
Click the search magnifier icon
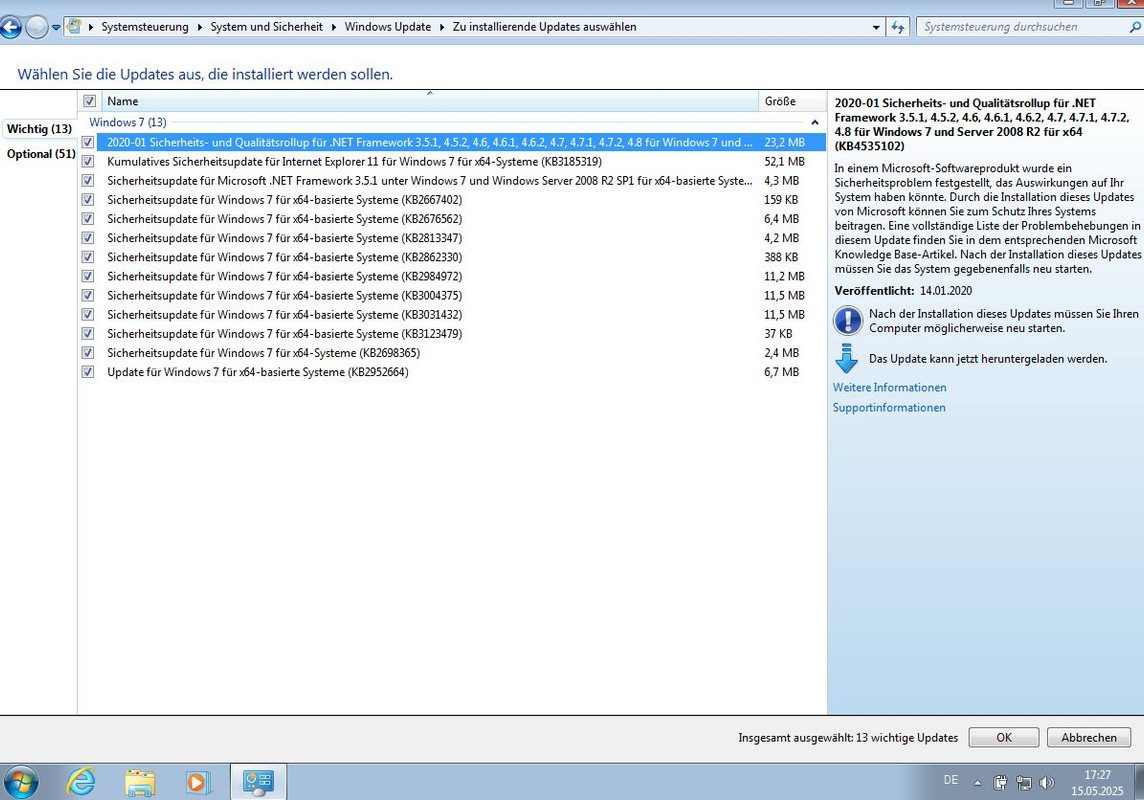[x=1135, y=27]
